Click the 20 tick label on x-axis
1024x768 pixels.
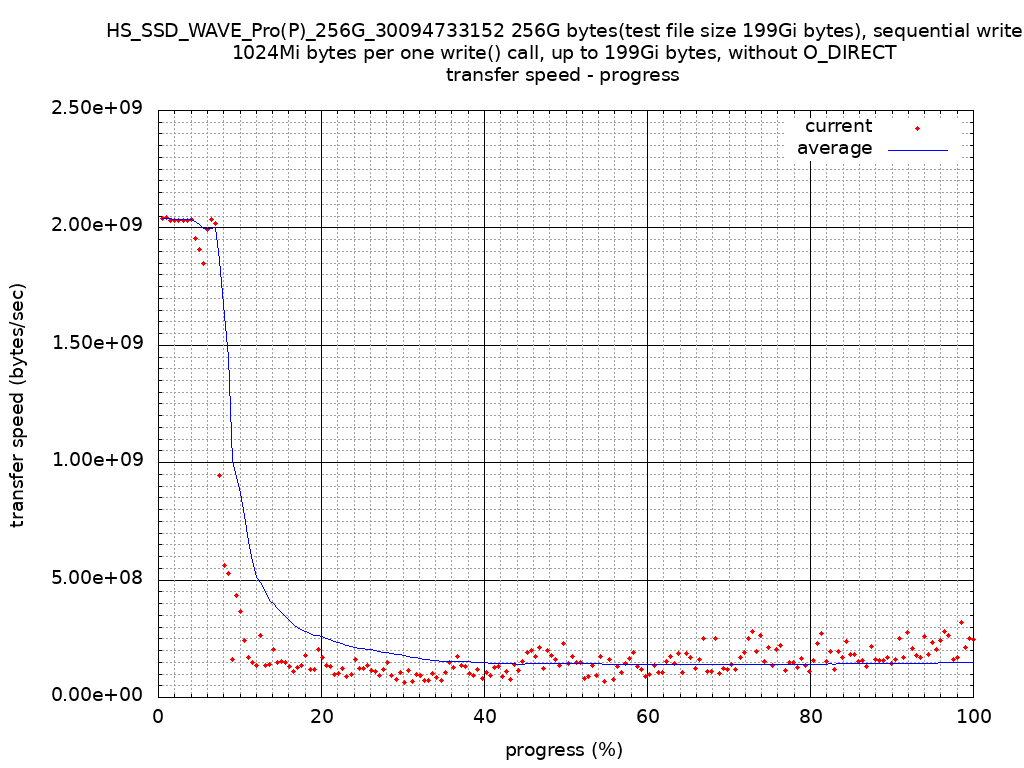point(321,716)
